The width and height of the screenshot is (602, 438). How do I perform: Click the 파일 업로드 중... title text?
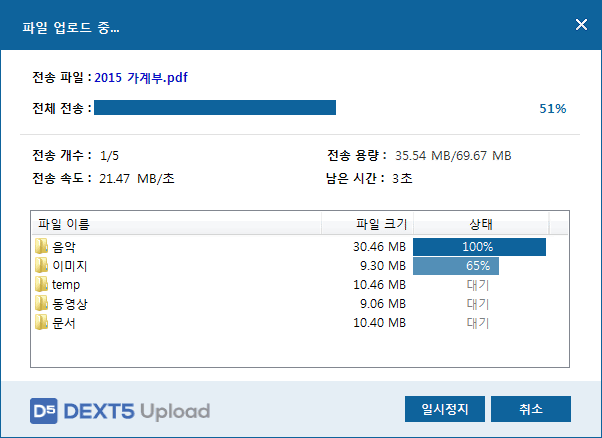tap(71, 28)
